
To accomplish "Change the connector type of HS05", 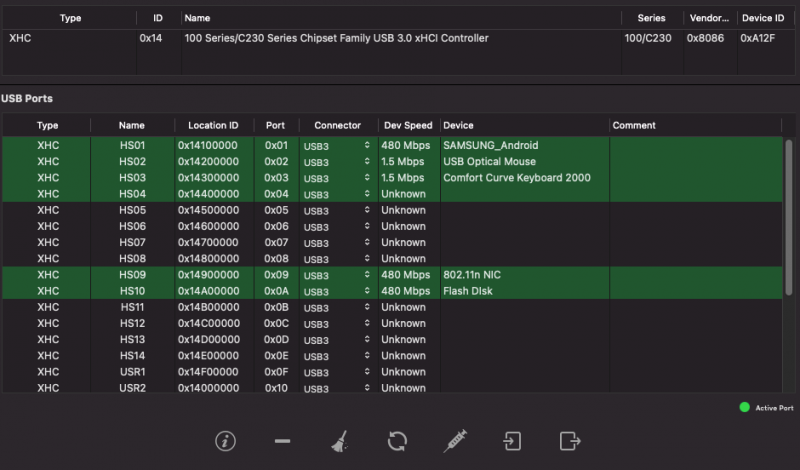I will [x=337, y=211].
